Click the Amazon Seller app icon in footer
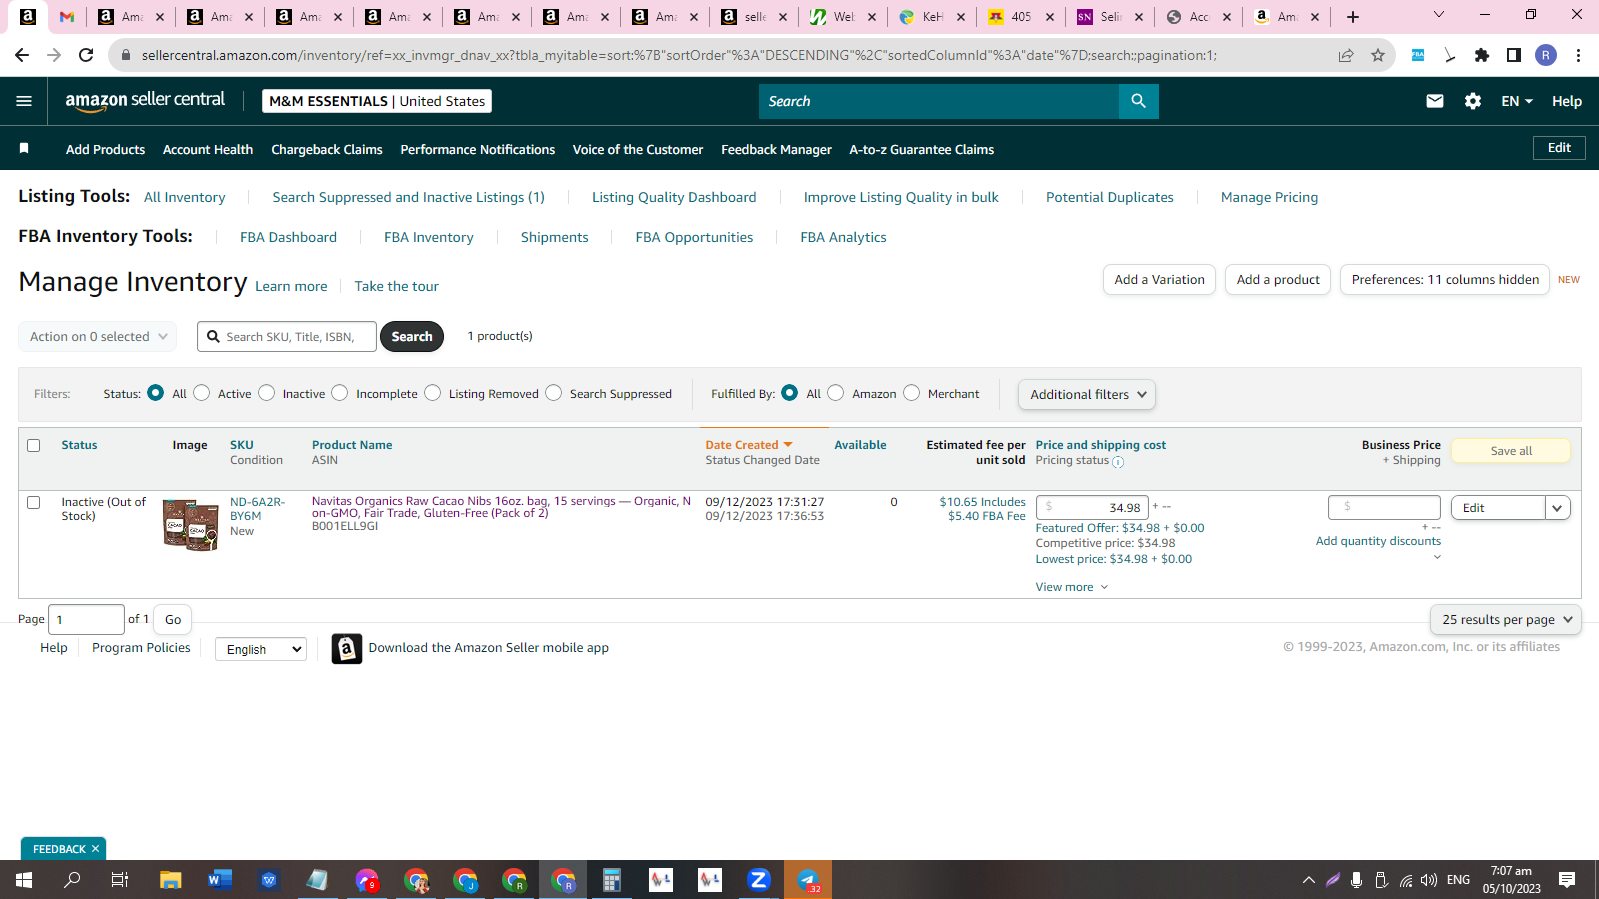The width and height of the screenshot is (1599, 899). pos(347,649)
